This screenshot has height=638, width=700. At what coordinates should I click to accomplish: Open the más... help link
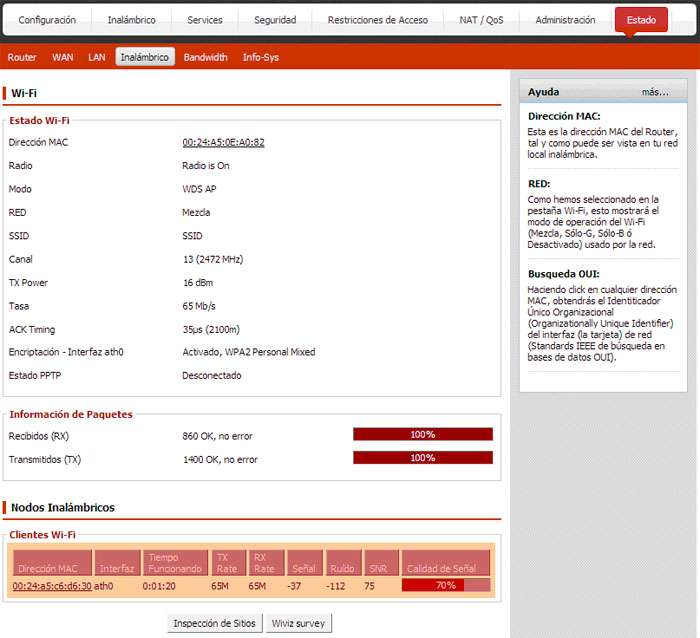tap(655, 92)
